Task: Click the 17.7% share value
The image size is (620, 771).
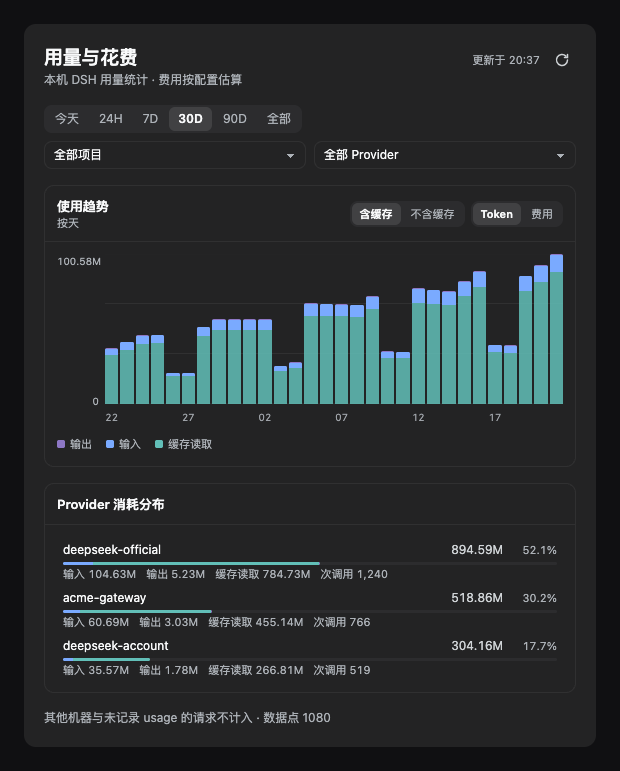Action: tap(539, 646)
